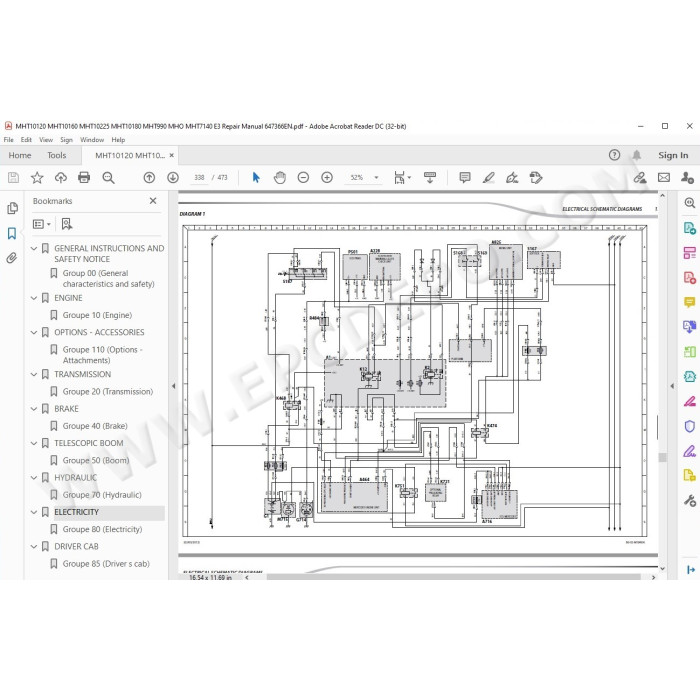Open the View menu
Screen dimensions: 700x700
pyautogui.click(x=46, y=140)
